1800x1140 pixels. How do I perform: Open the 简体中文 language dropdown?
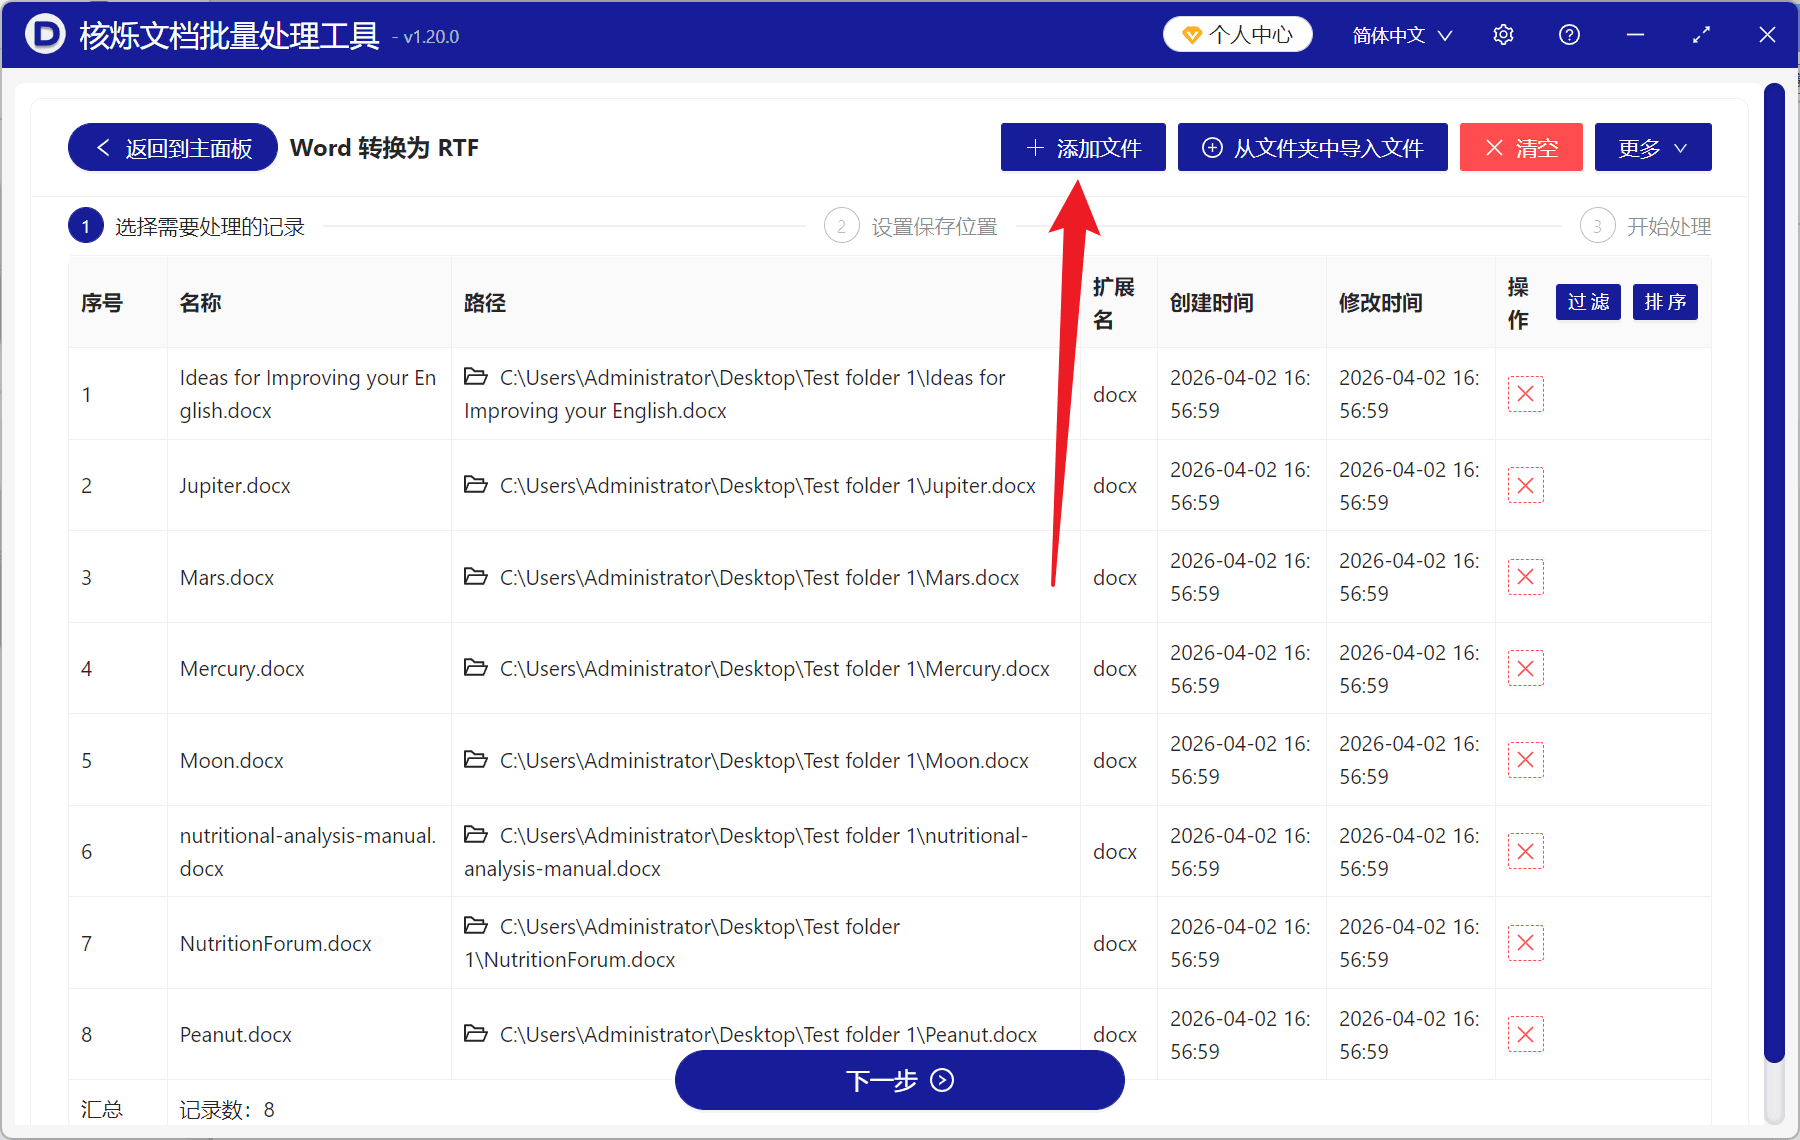1400,34
